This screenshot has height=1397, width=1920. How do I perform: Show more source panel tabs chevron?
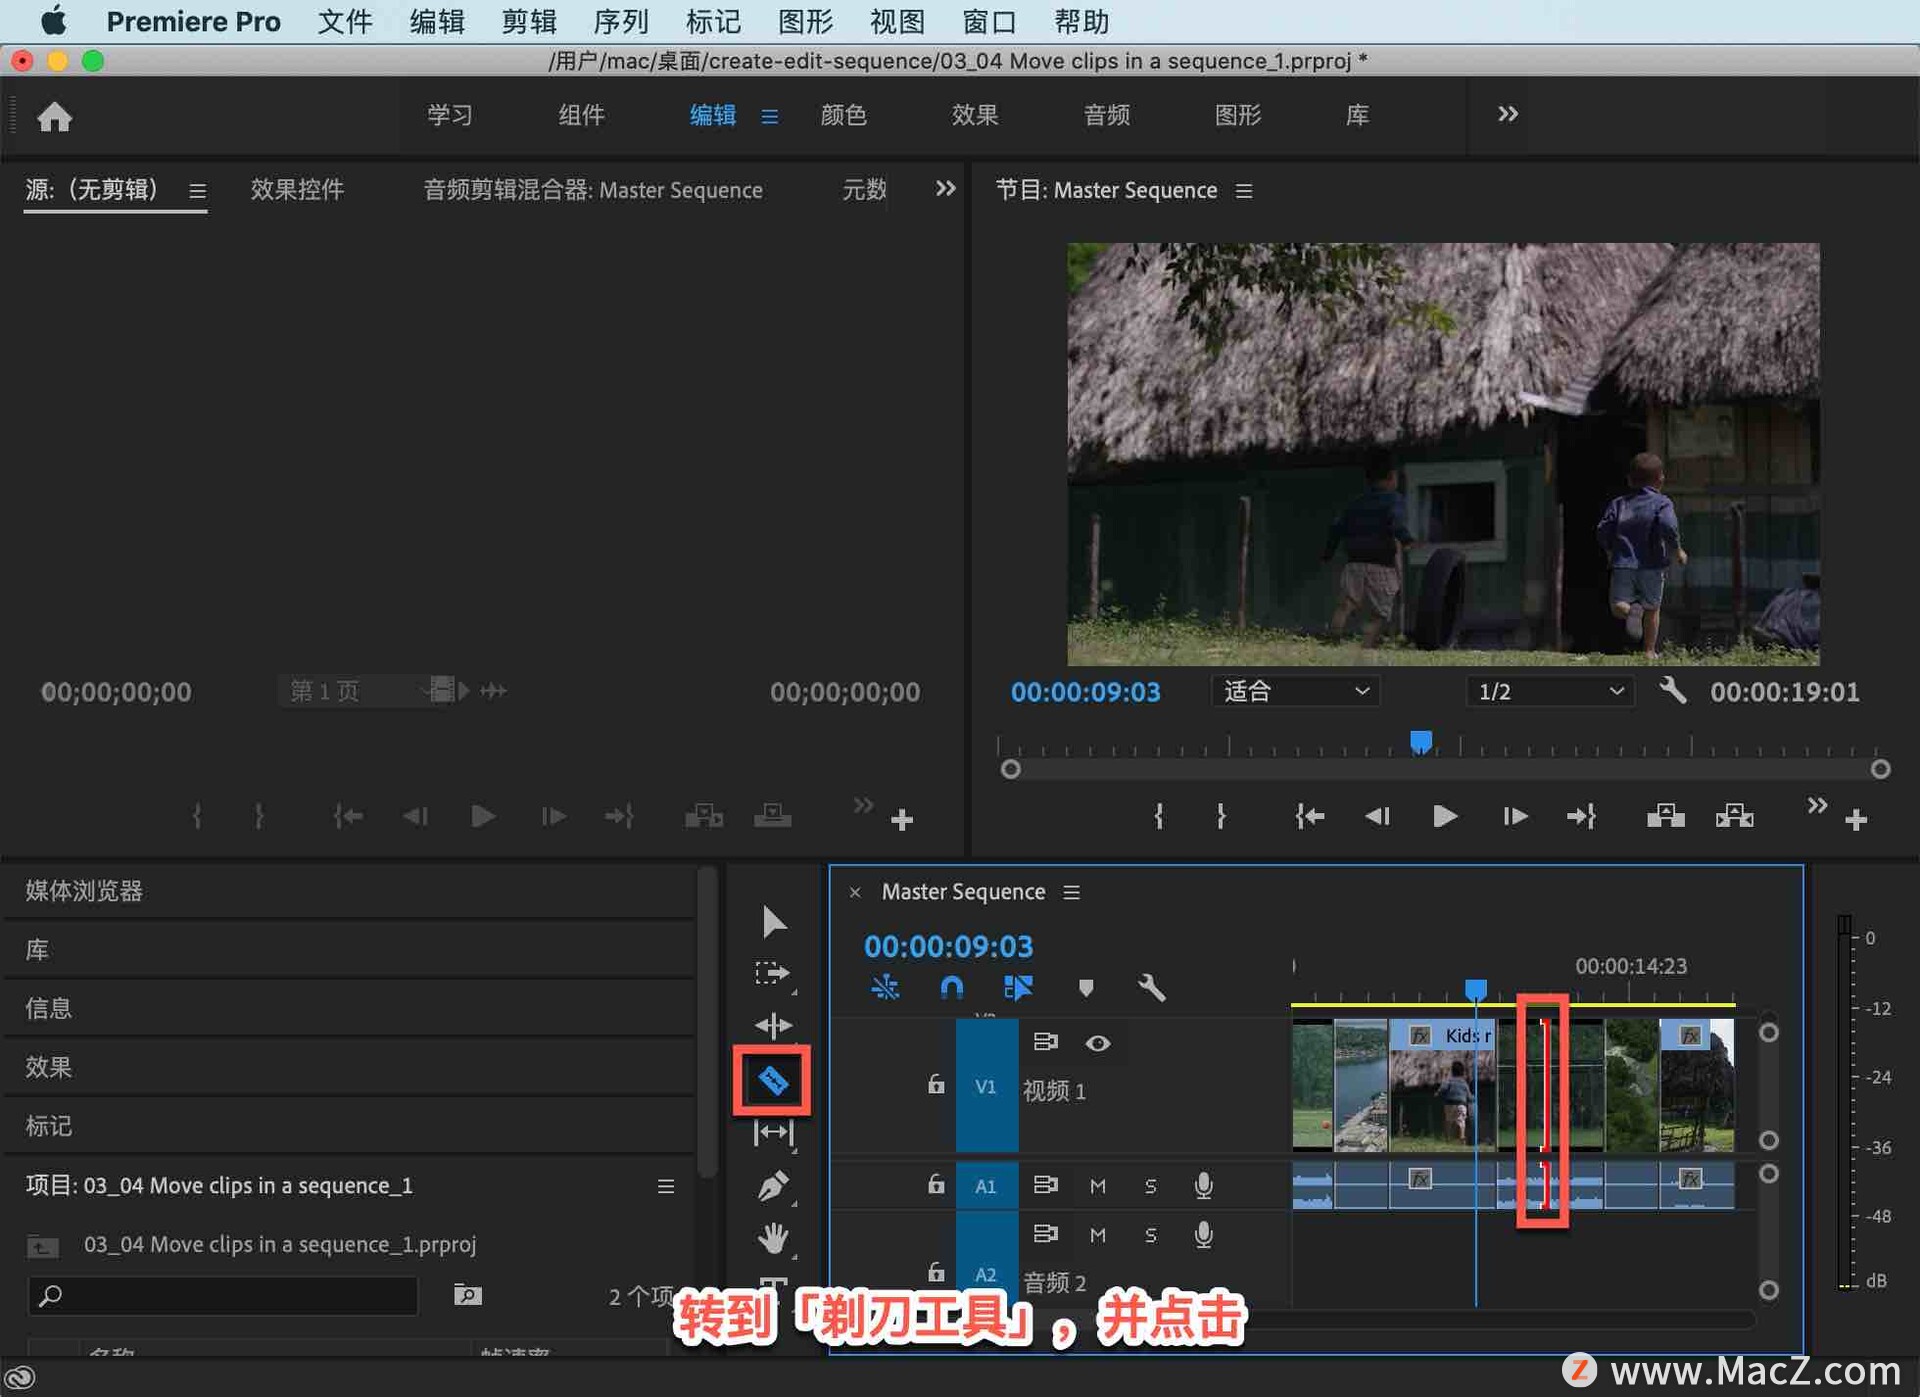[945, 188]
